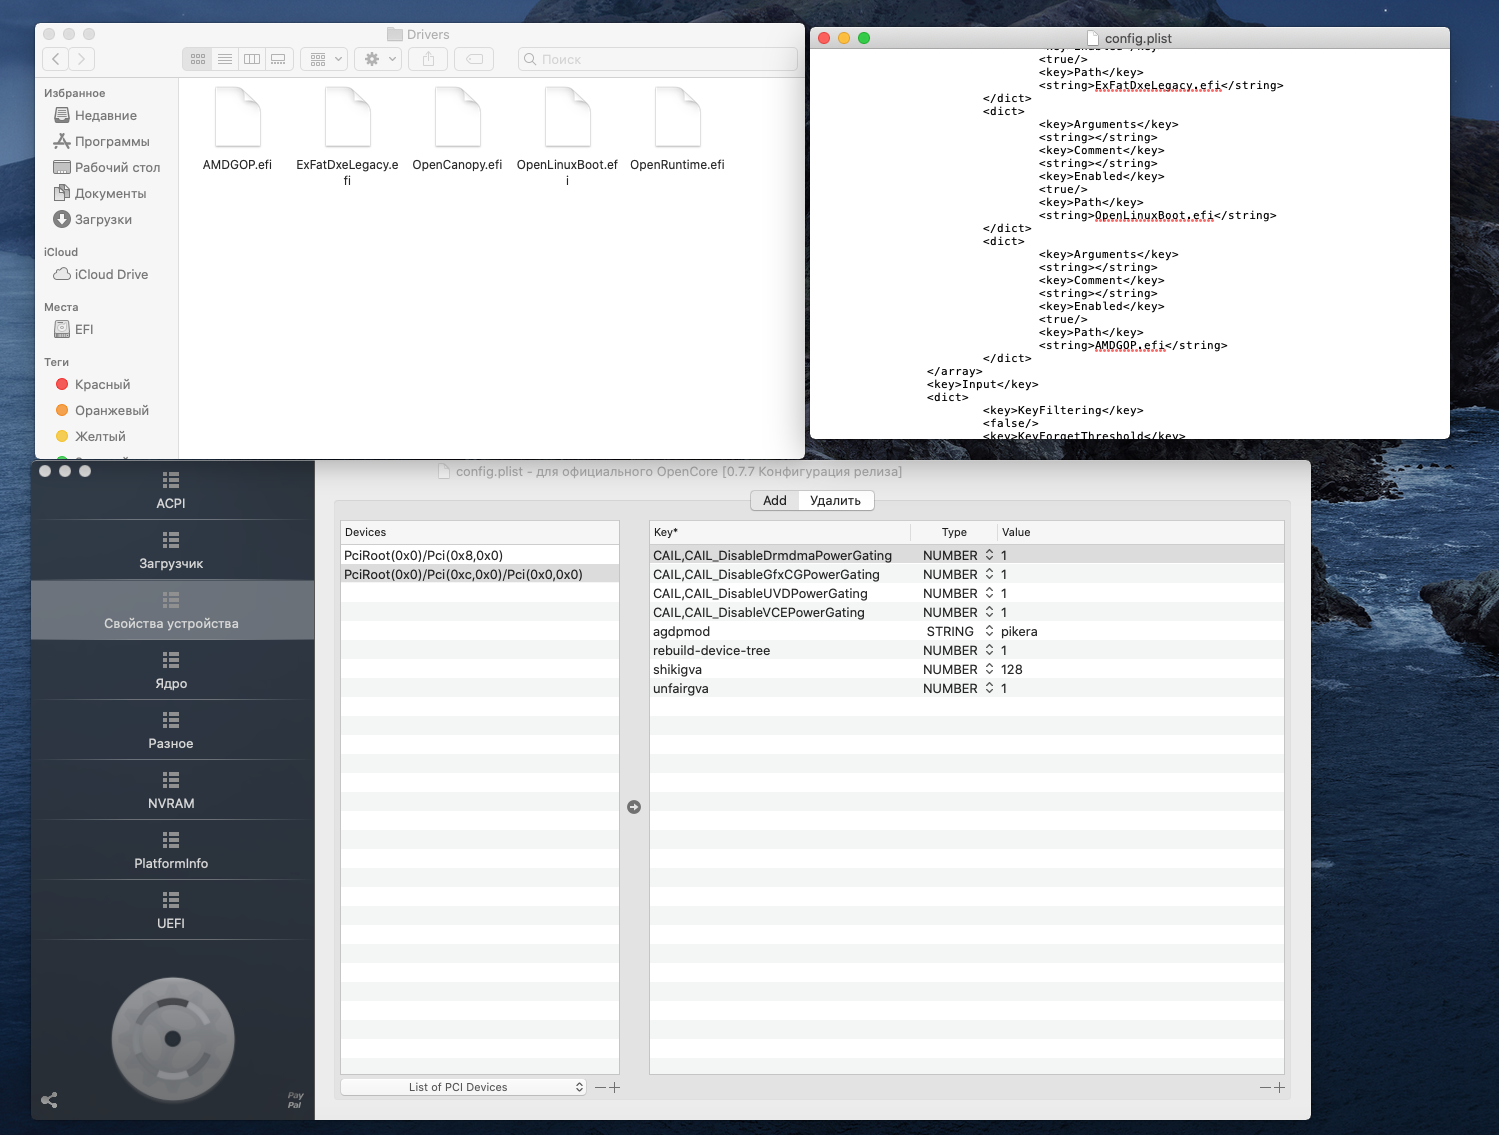Remove selected device with minus button
Screen dimensions: 1499x1135
(600, 1087)
